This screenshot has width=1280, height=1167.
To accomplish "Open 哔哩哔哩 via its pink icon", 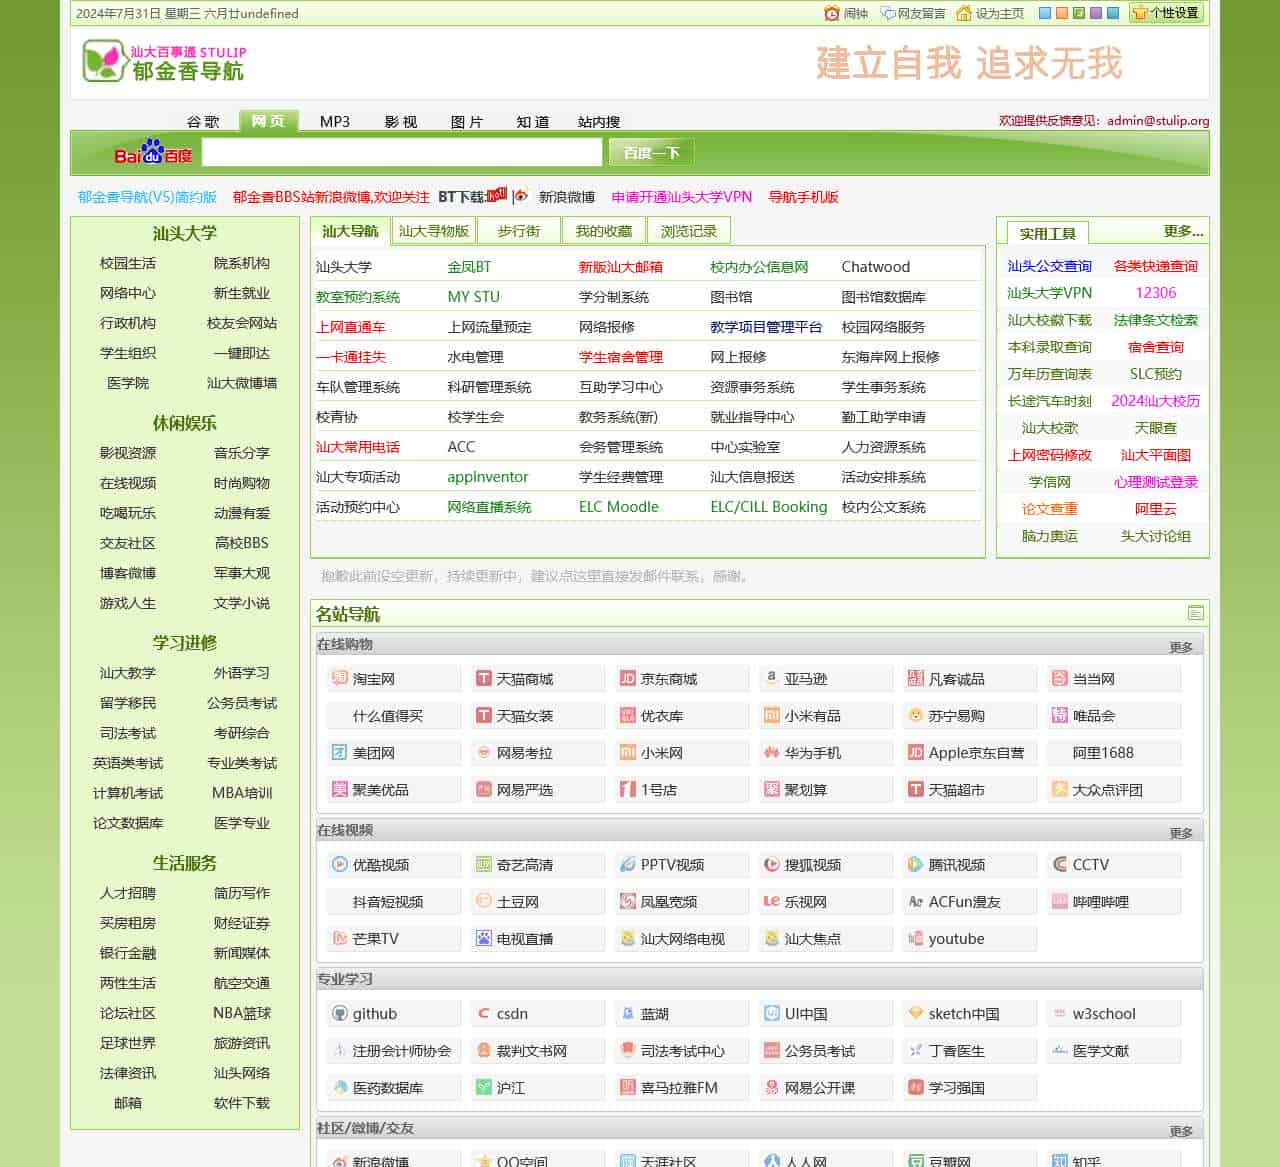I will click(1058, 901).
